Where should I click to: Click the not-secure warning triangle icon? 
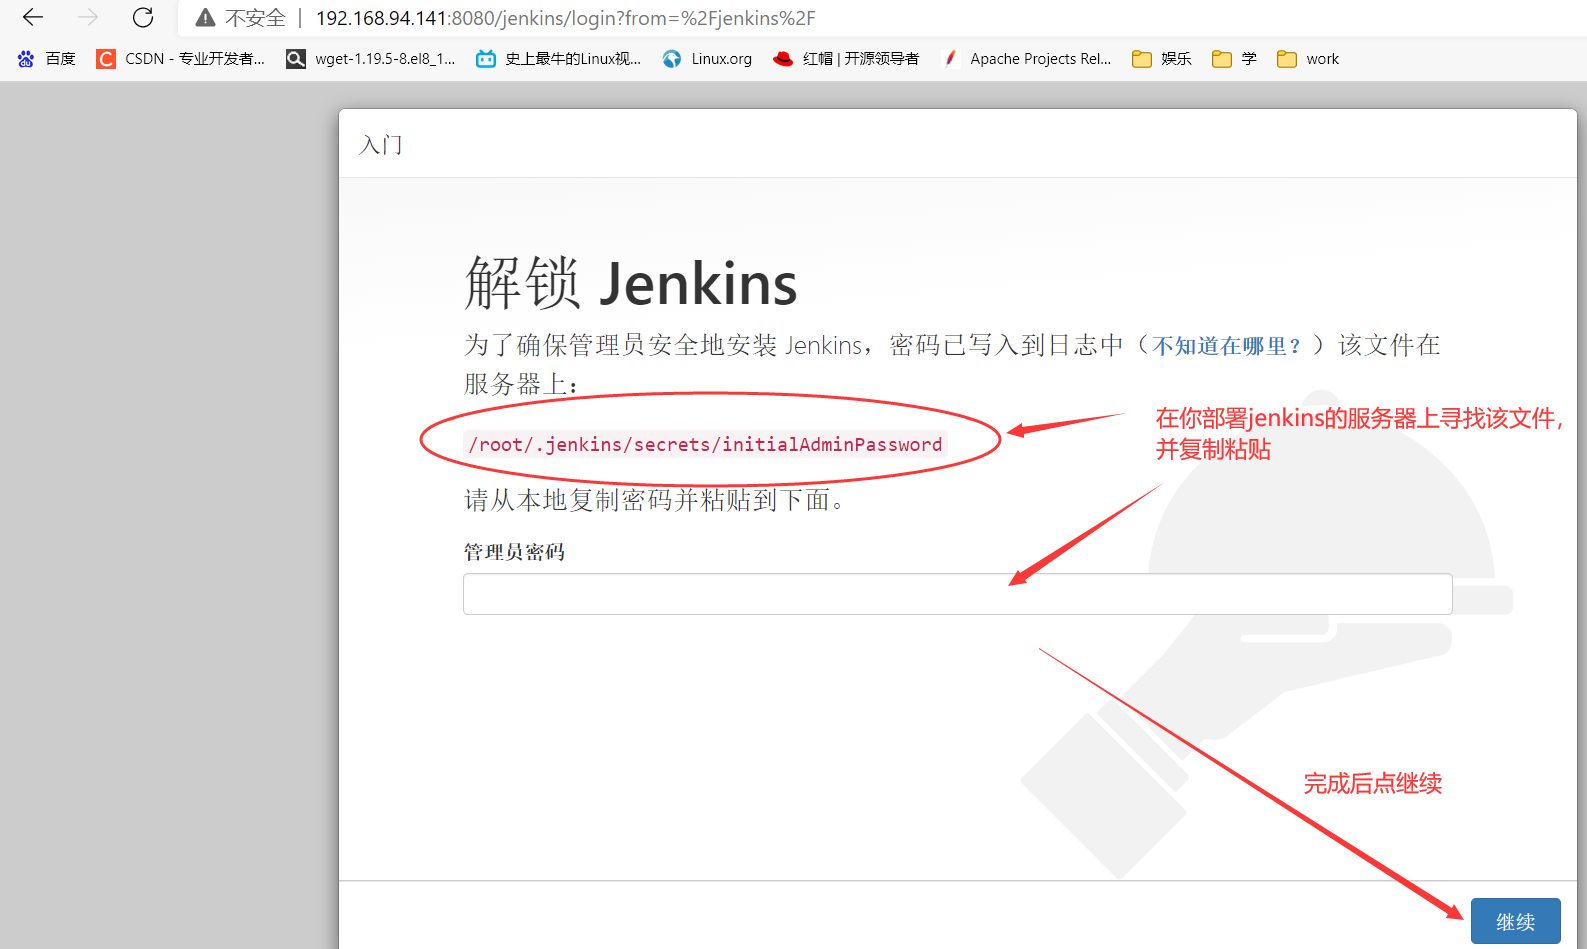point(205,18)
